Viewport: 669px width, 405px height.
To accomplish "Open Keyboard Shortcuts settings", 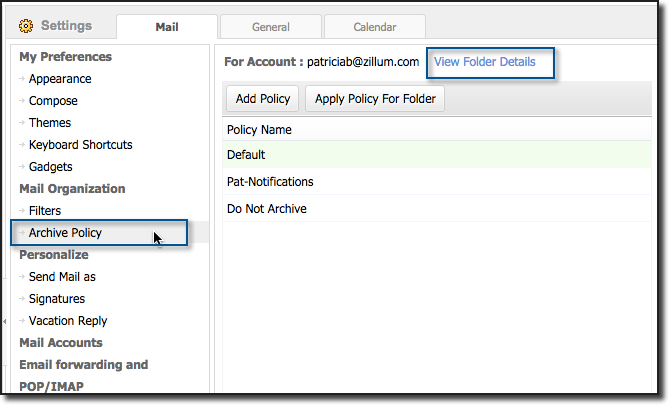I will [80, 145].
